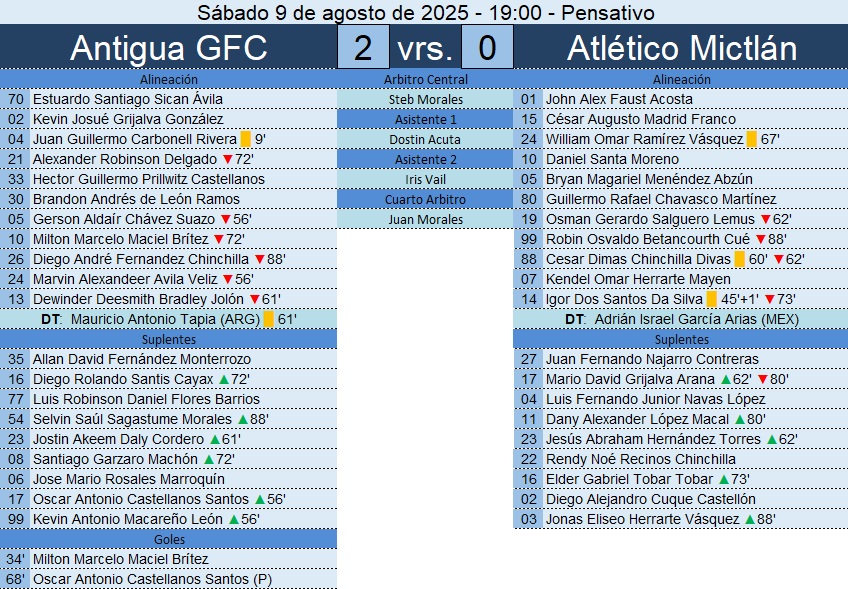This screenshot has height=589, width=848.
Task: Click the yellow card next to Juan Guillermo Carbonell Rivera
Action: (245, 139)
